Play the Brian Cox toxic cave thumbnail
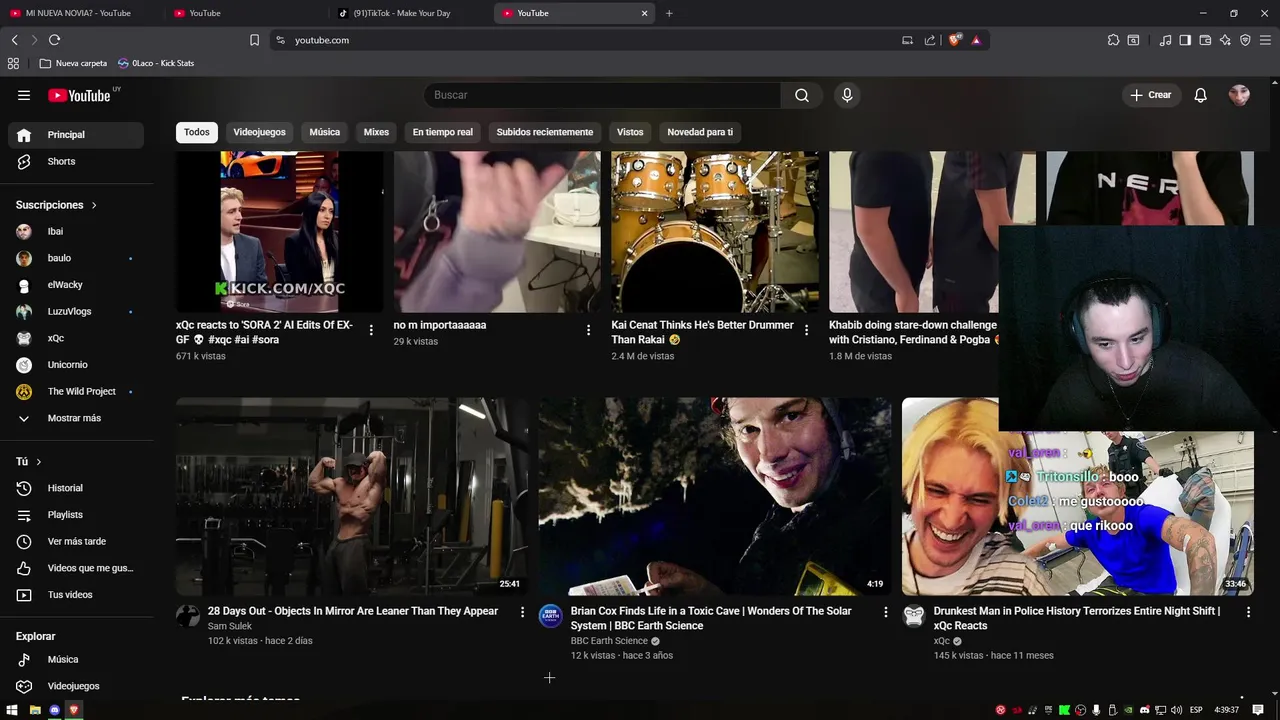Screen dimensions: 1280x720 pyautogui.click(x=715, y=497)
